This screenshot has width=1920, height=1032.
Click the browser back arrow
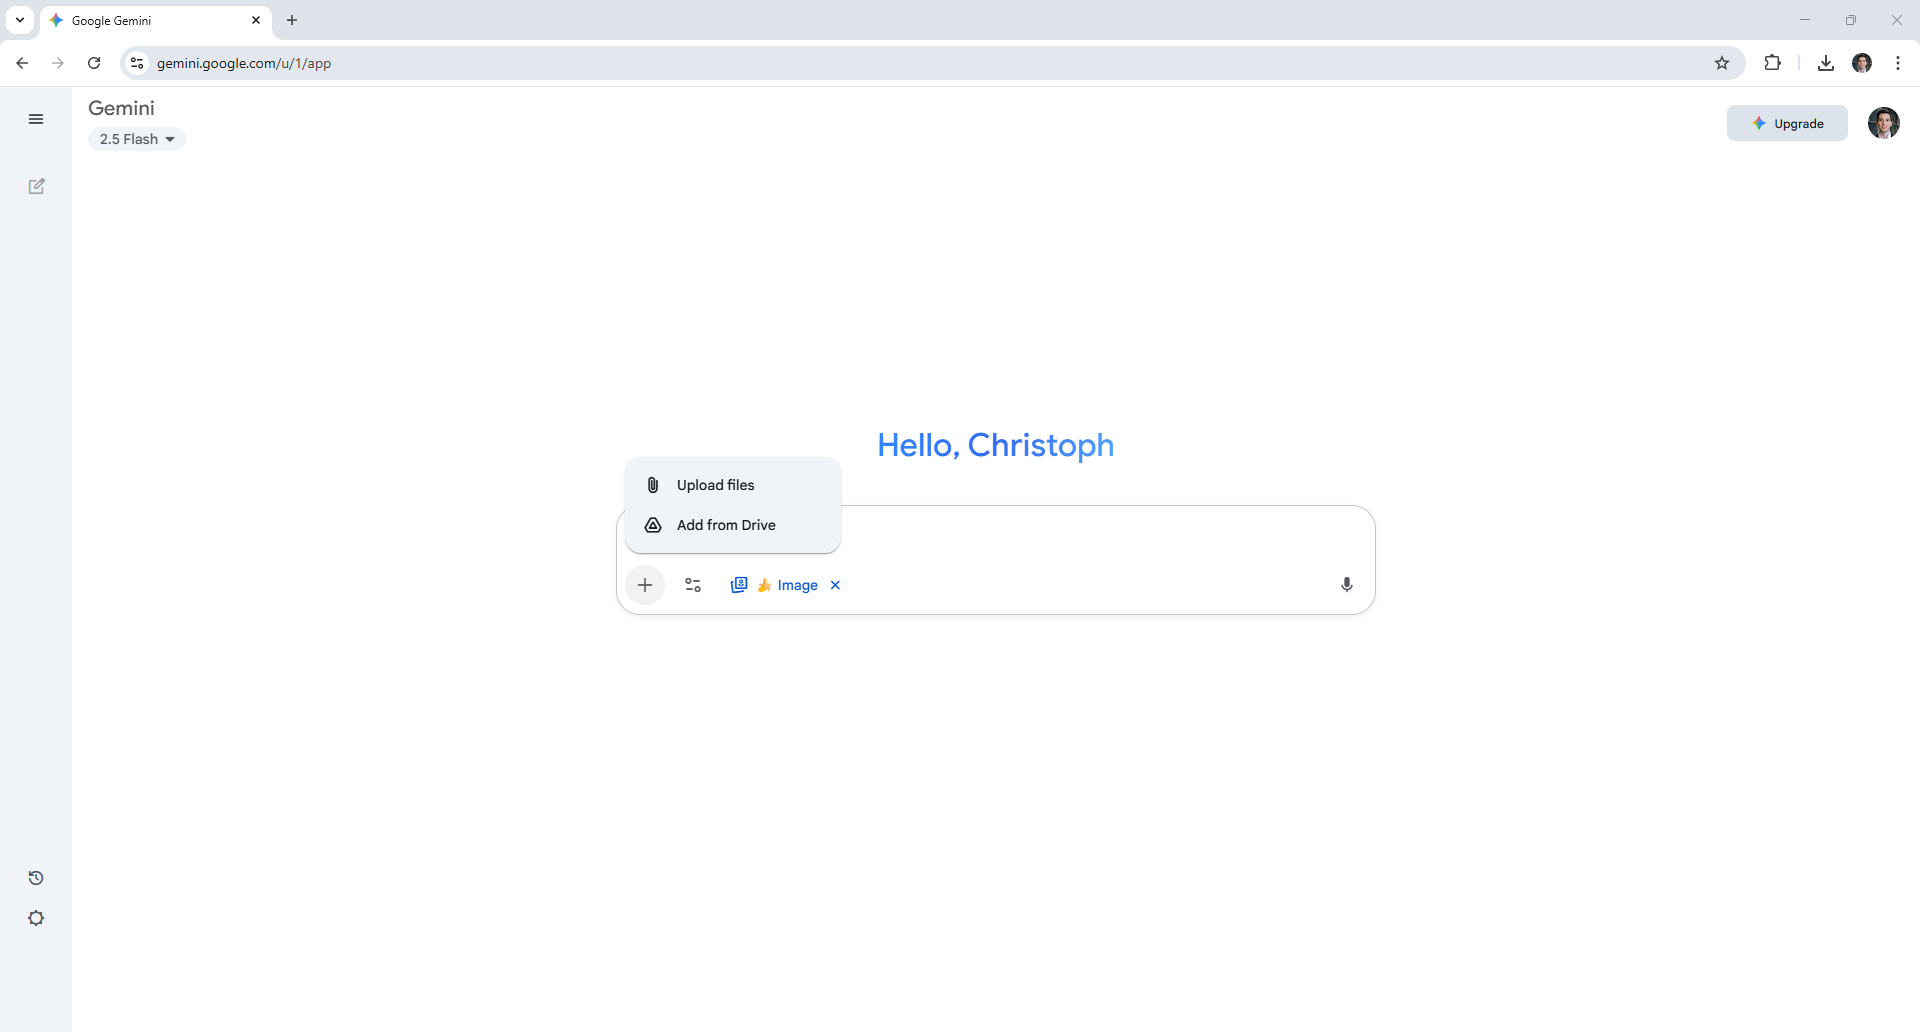coord(22,62)
